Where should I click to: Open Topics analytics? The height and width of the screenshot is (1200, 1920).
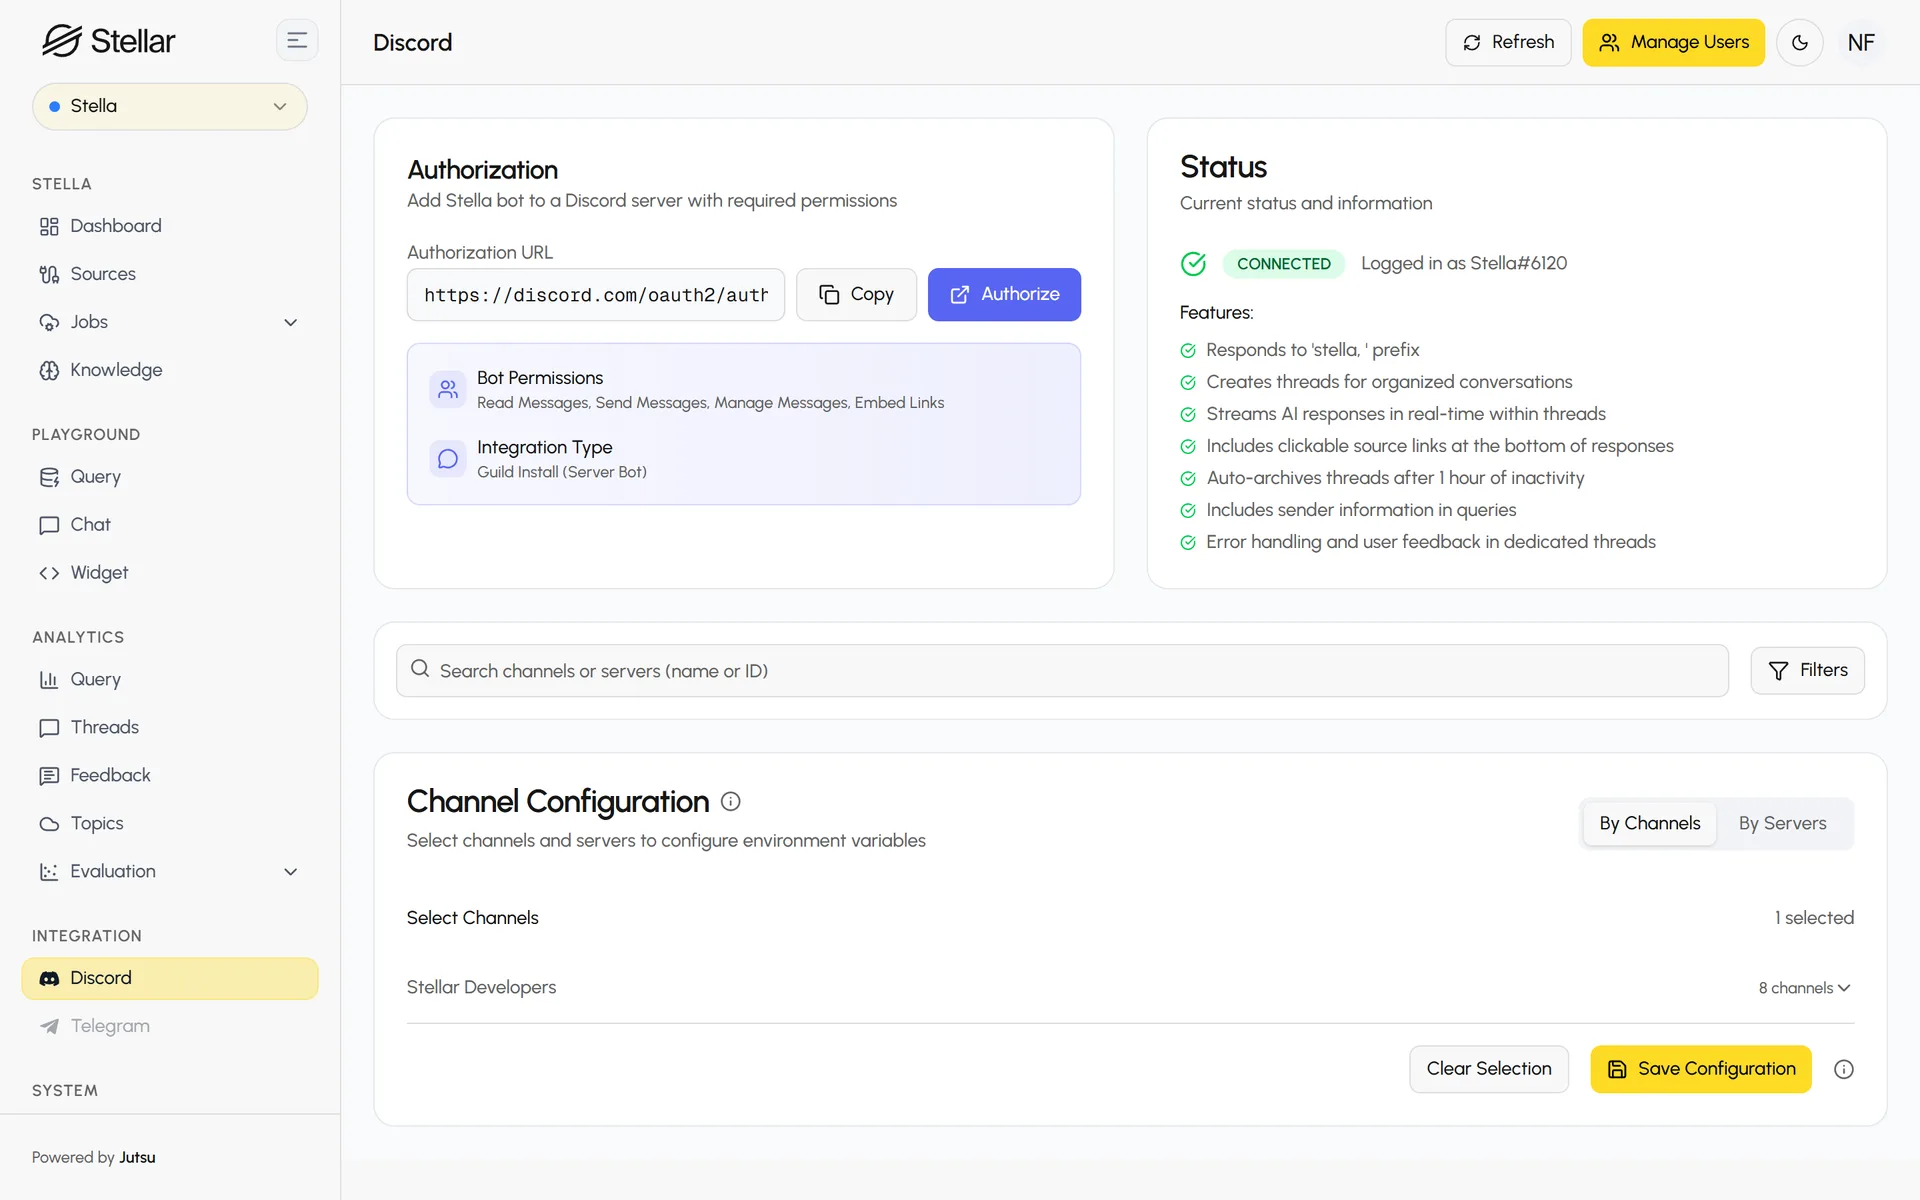[170, 824]
